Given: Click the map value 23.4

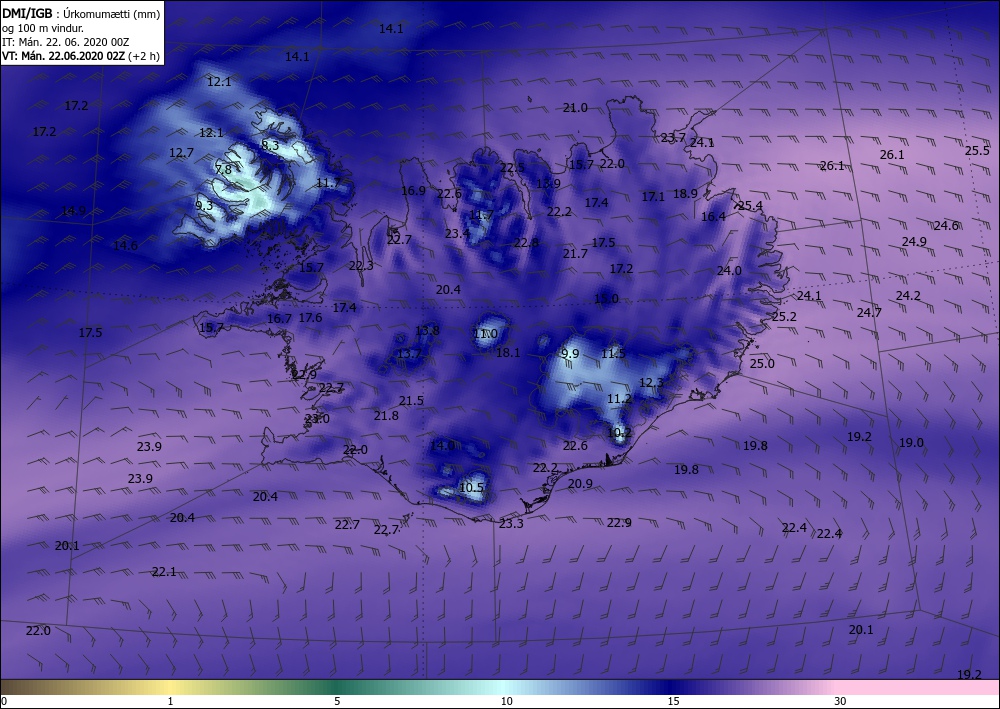Looking at the screenshot, I should point(457,234).
